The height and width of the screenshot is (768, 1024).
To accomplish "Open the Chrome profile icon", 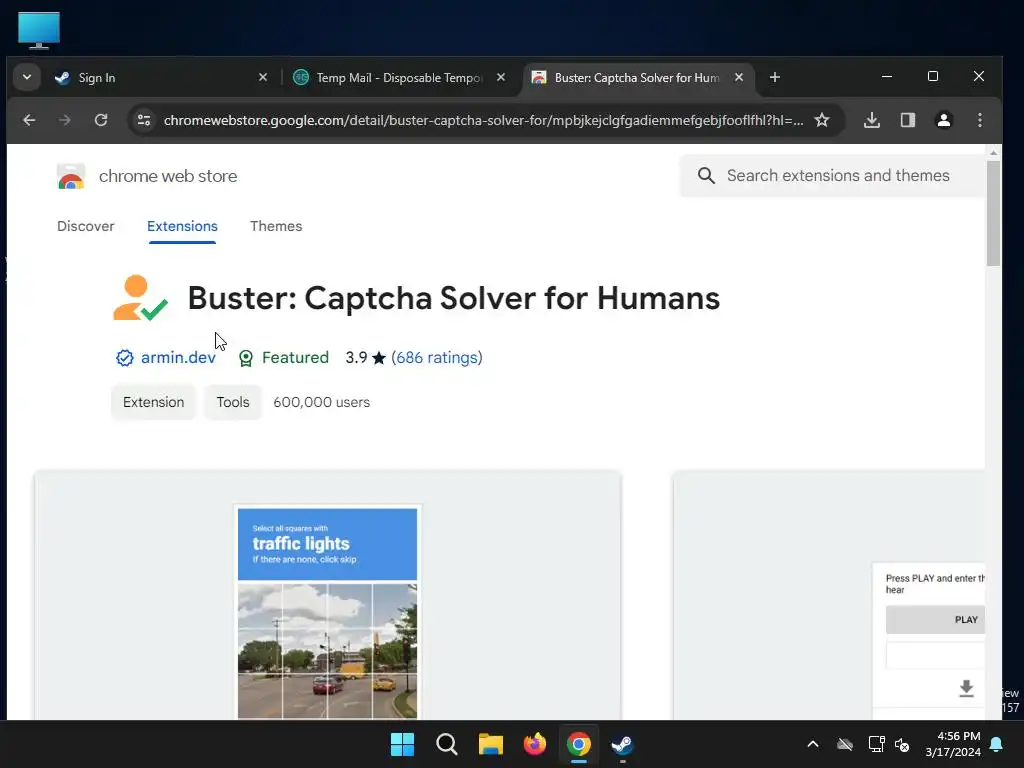I will (944, 120).
